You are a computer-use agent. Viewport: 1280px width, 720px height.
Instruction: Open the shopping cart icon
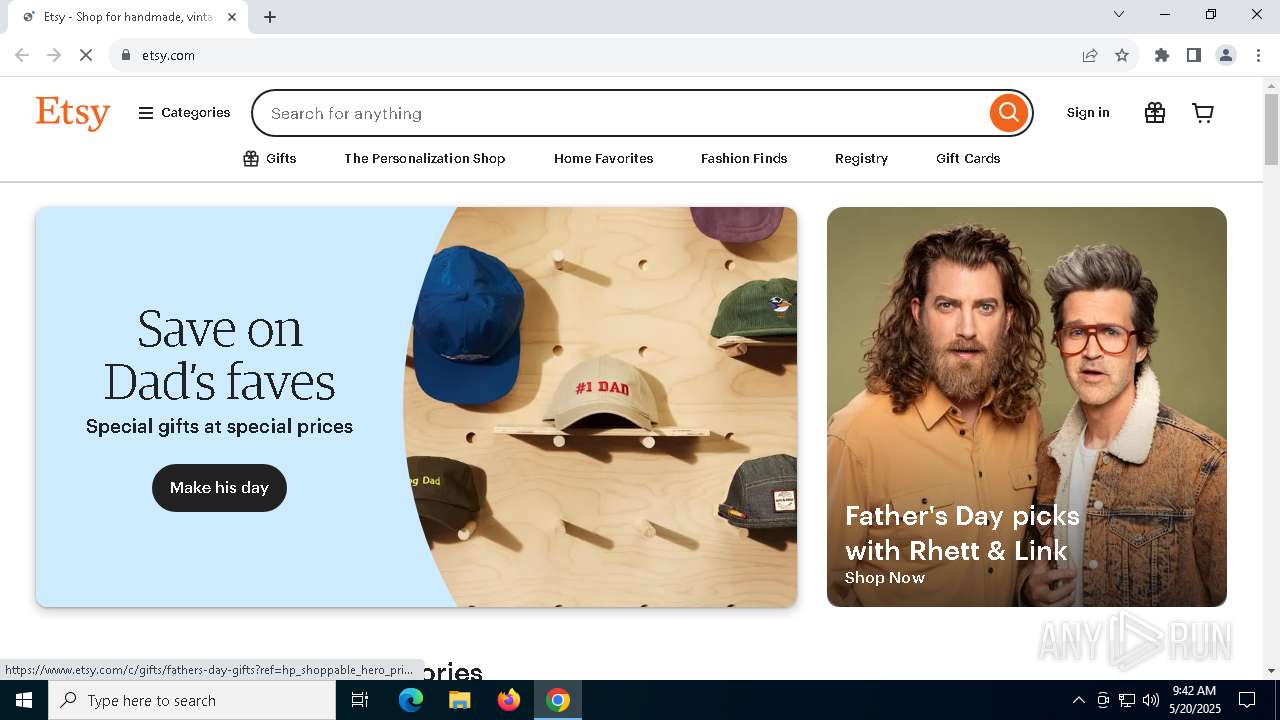coord(1203,113)
